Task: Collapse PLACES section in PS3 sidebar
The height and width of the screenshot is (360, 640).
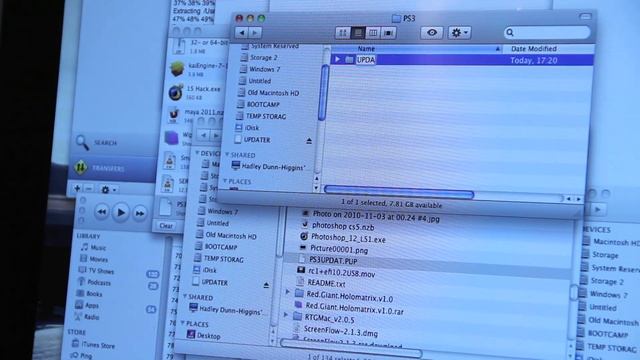Action: [225, 181]
